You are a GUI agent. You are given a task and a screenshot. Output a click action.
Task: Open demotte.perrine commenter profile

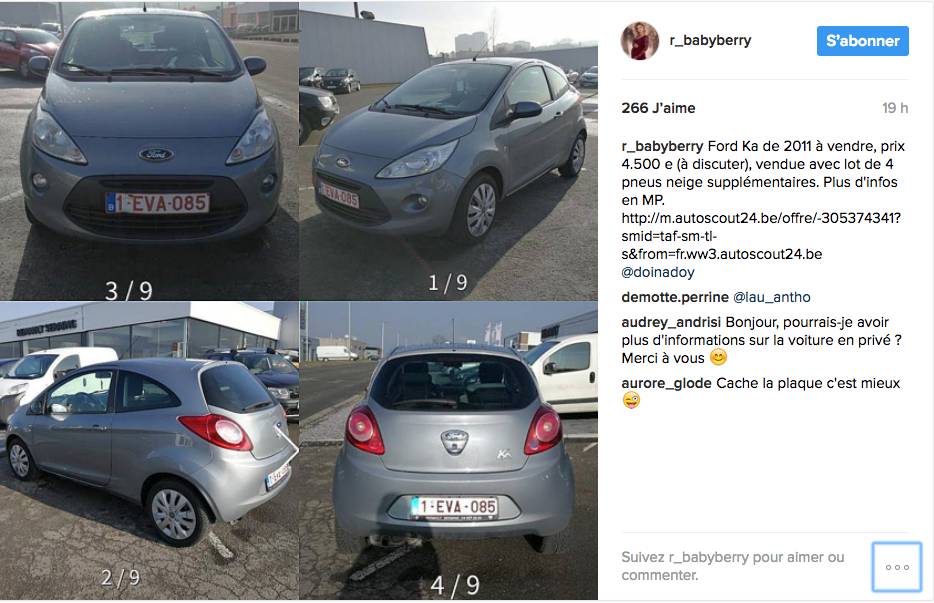675,297
